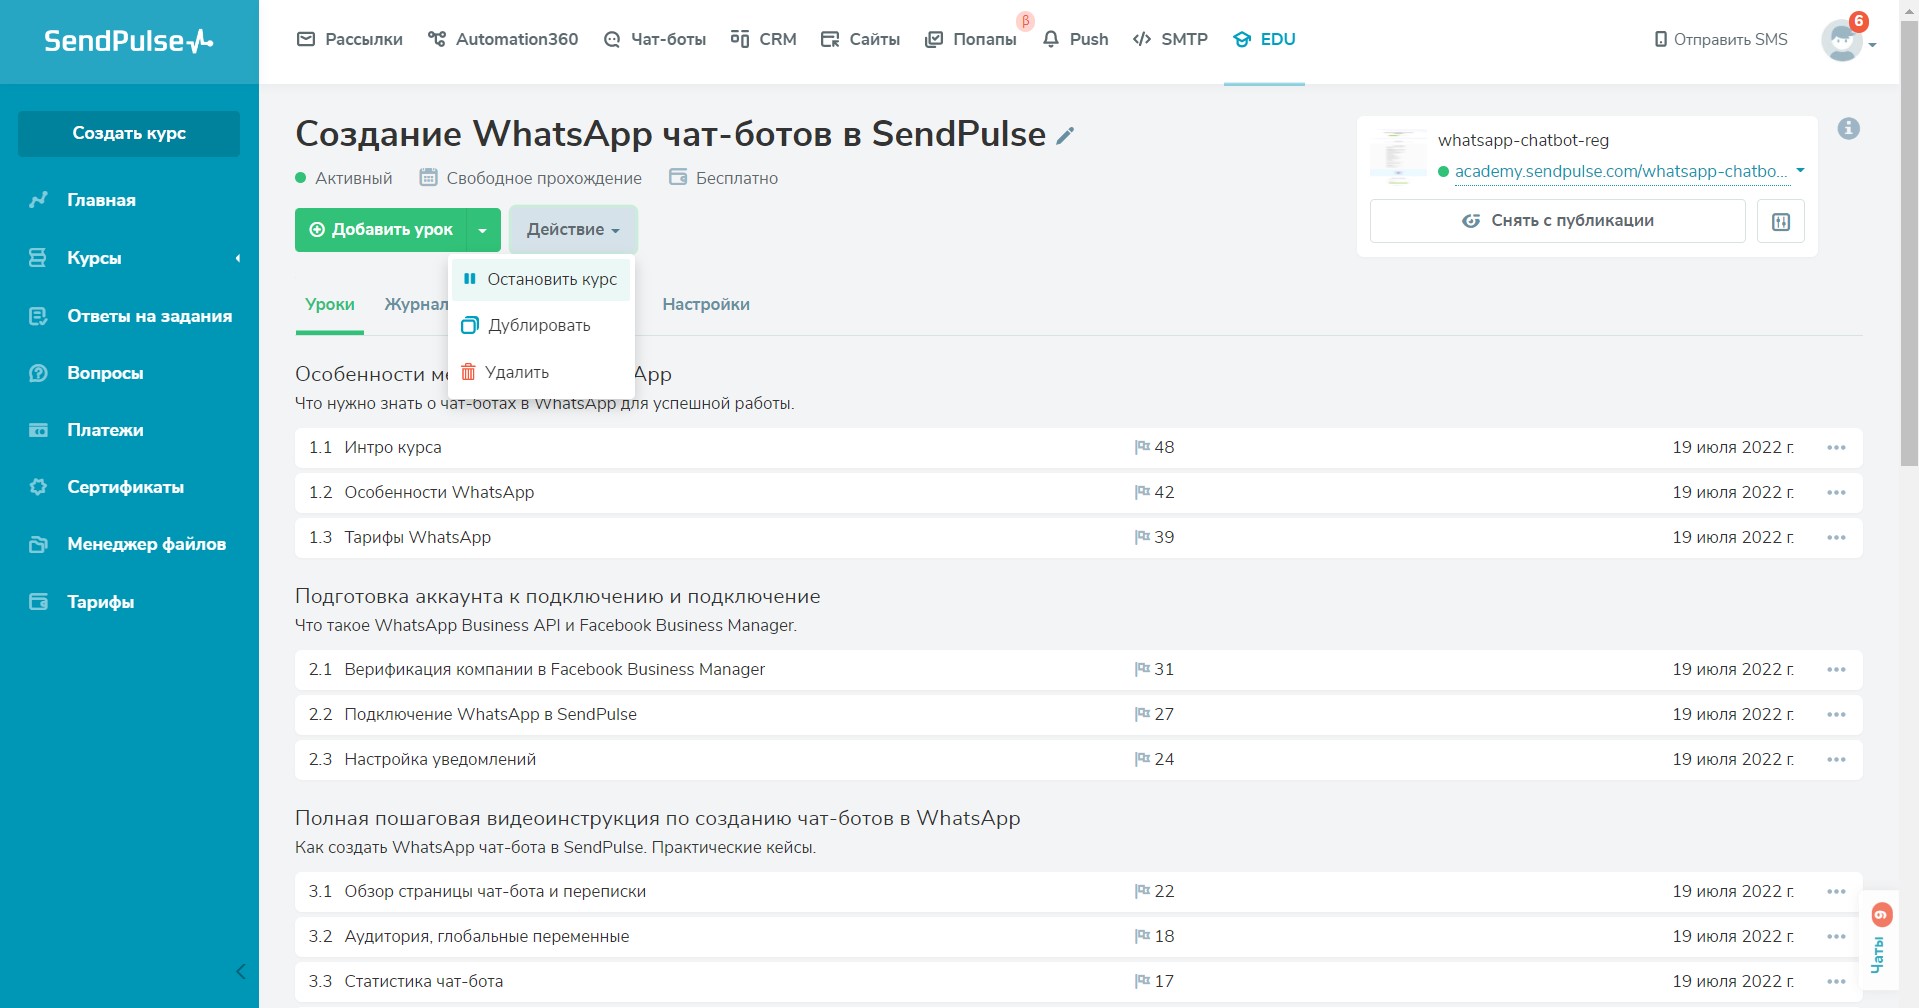Edit course title with pencil icon
Viewport: 1919px width, 1008px height.
click(1066, 135)
